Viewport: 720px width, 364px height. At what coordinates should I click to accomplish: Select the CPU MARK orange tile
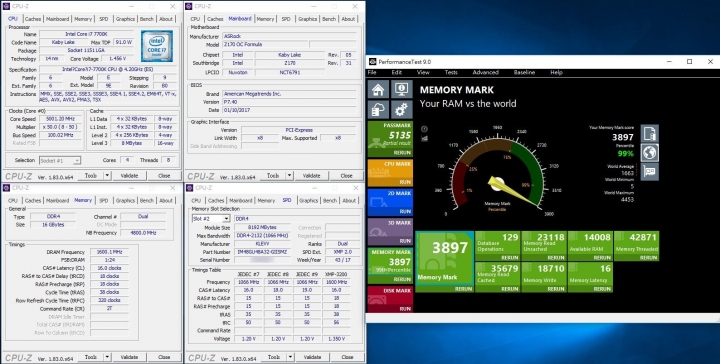[390, 173]
